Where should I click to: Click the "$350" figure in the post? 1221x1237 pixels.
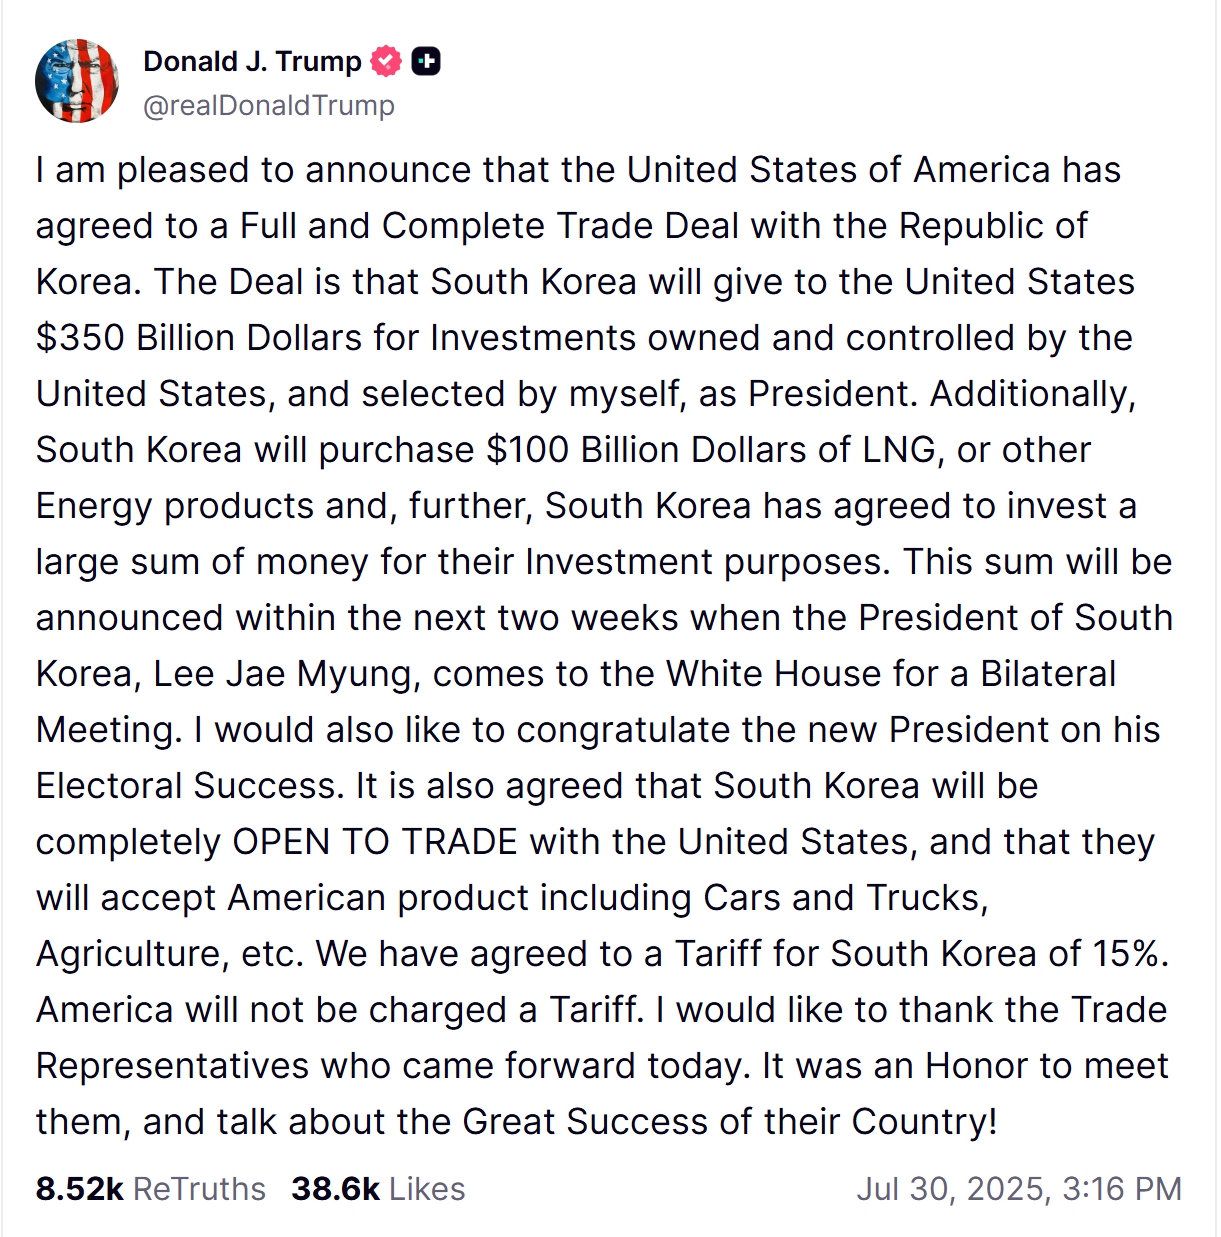pos(80,338)
